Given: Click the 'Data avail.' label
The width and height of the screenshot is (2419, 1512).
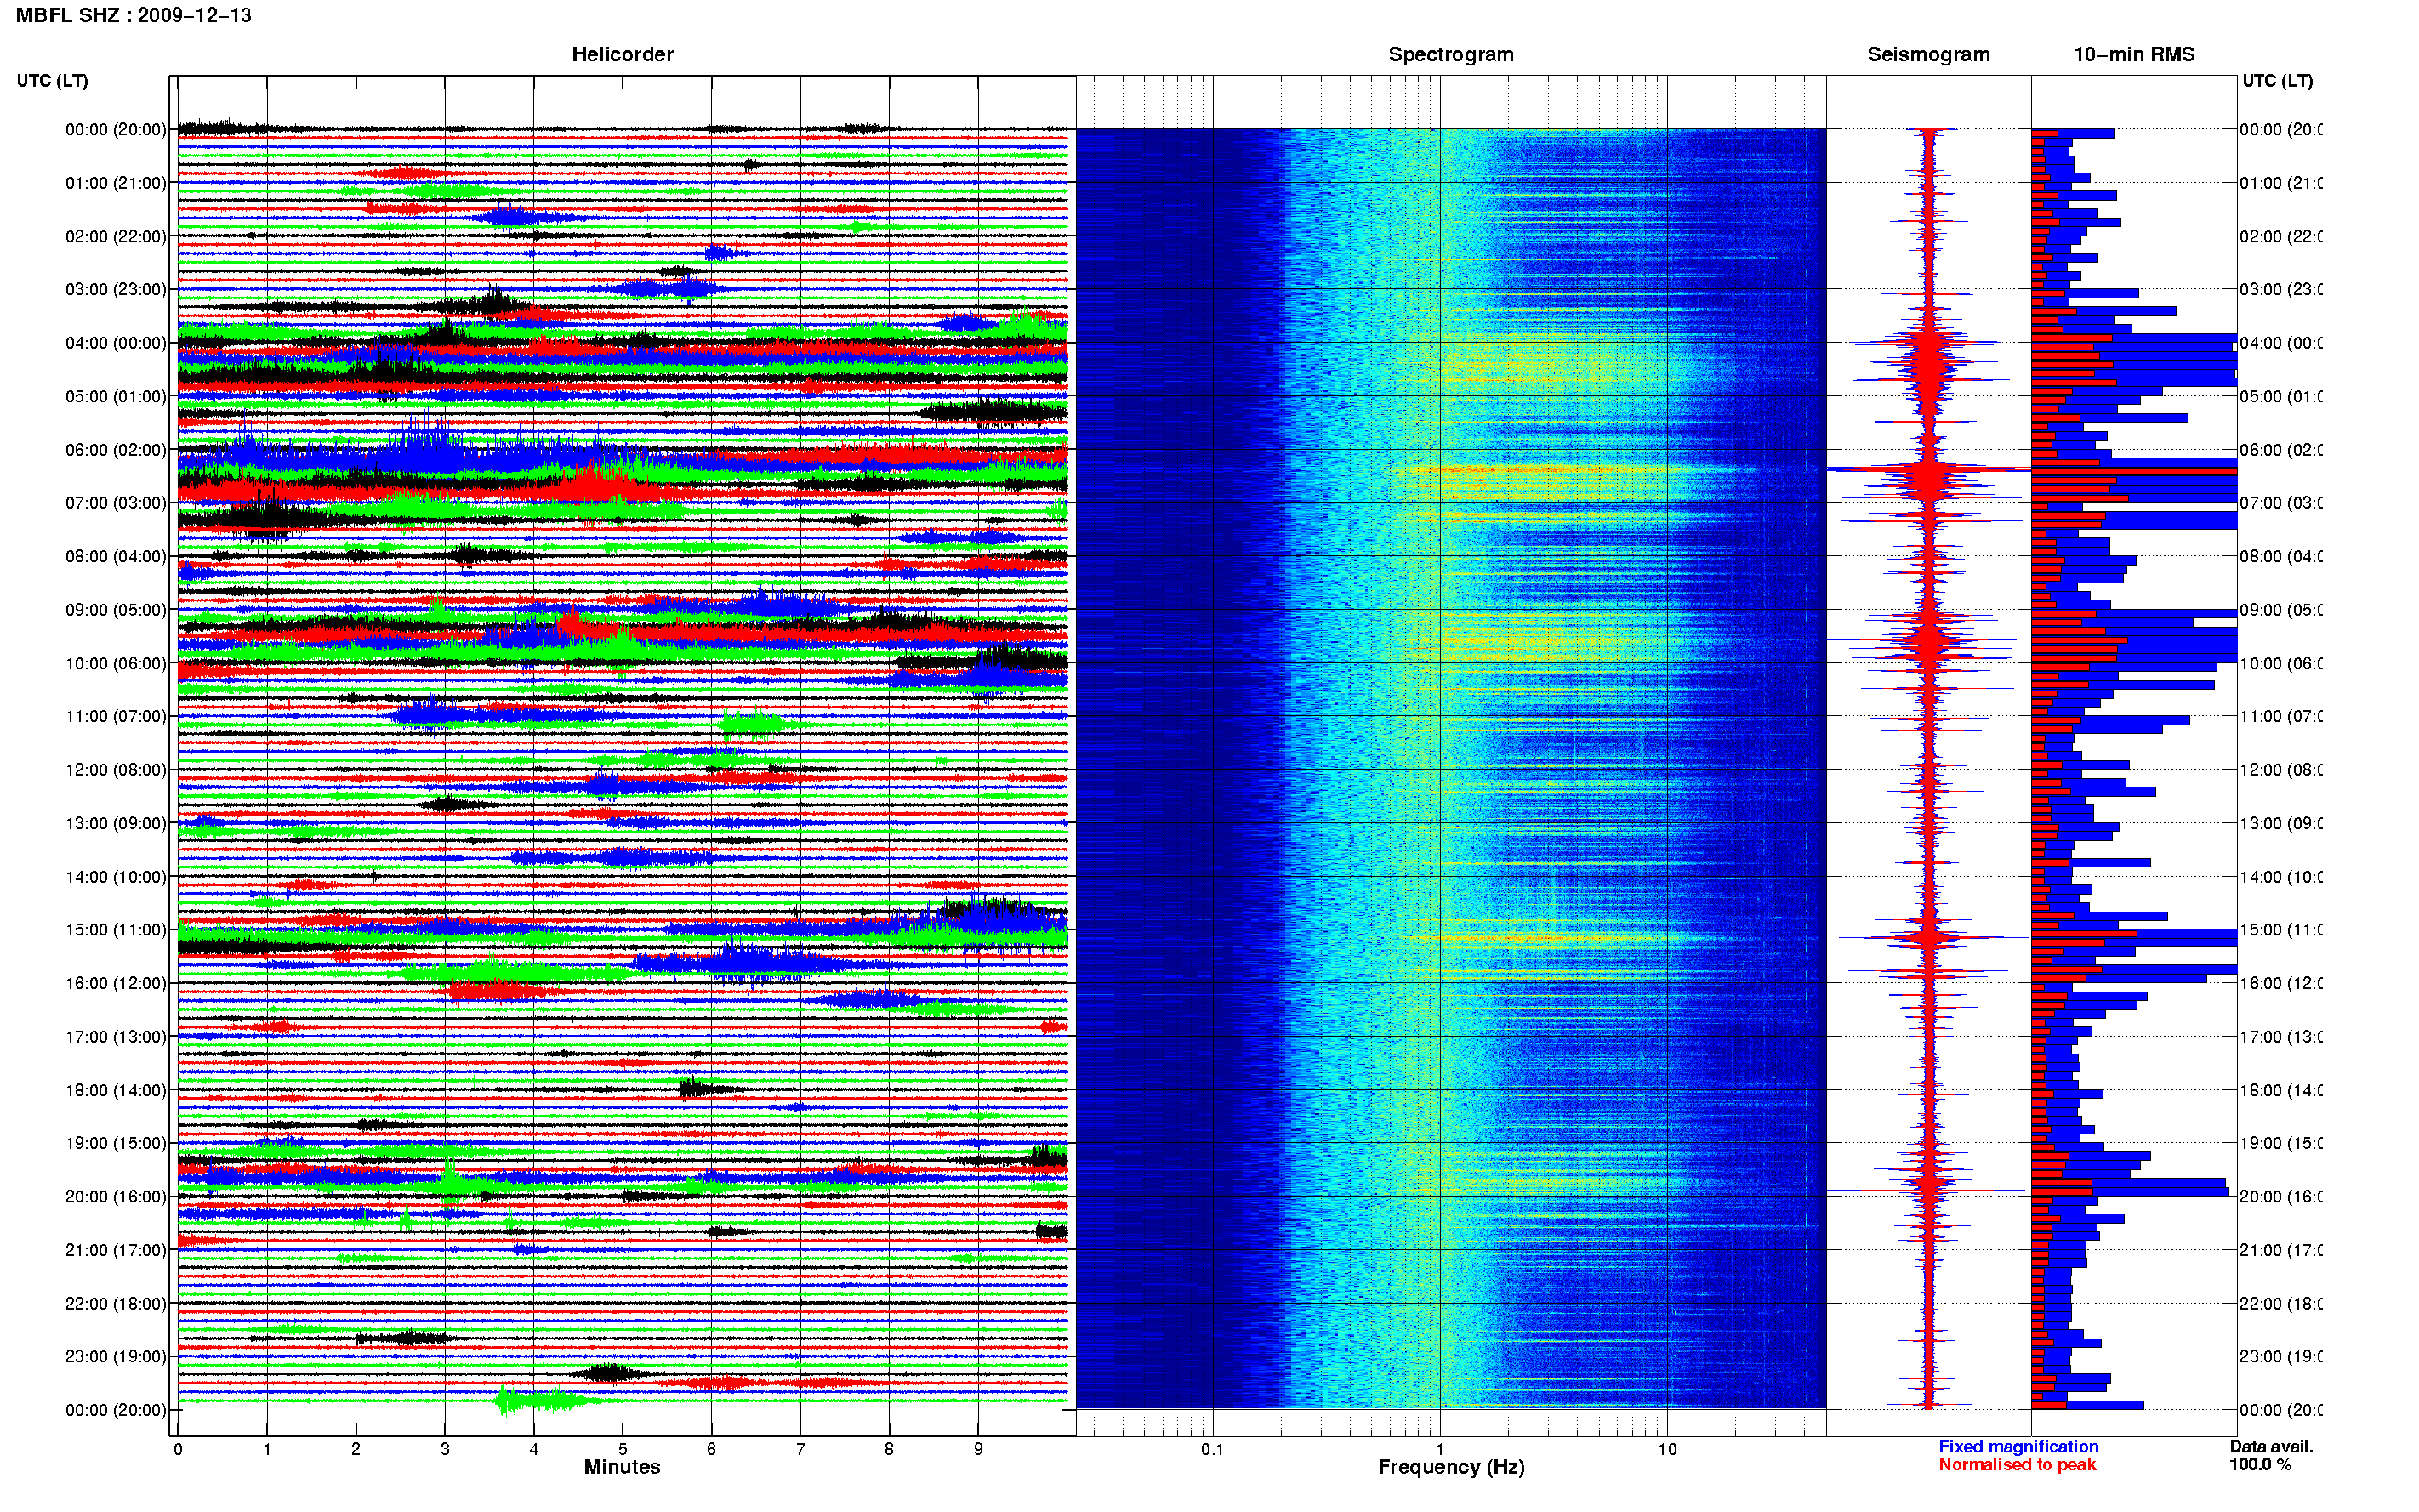Looking at the screenshot, I should coord(2271,1447).
